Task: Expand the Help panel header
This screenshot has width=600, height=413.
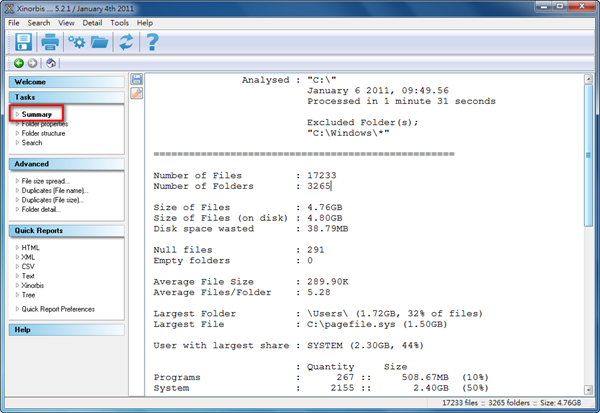Action: coord(66,329)
